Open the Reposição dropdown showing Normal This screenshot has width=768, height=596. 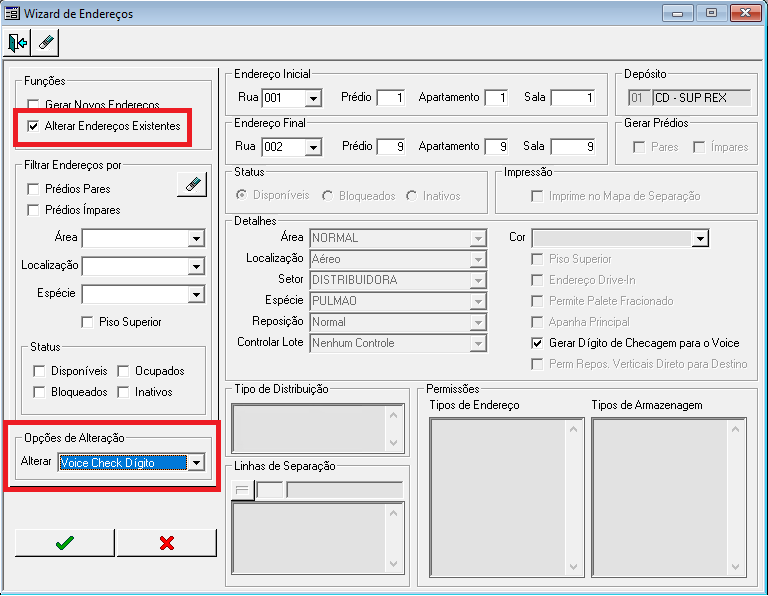477,322
